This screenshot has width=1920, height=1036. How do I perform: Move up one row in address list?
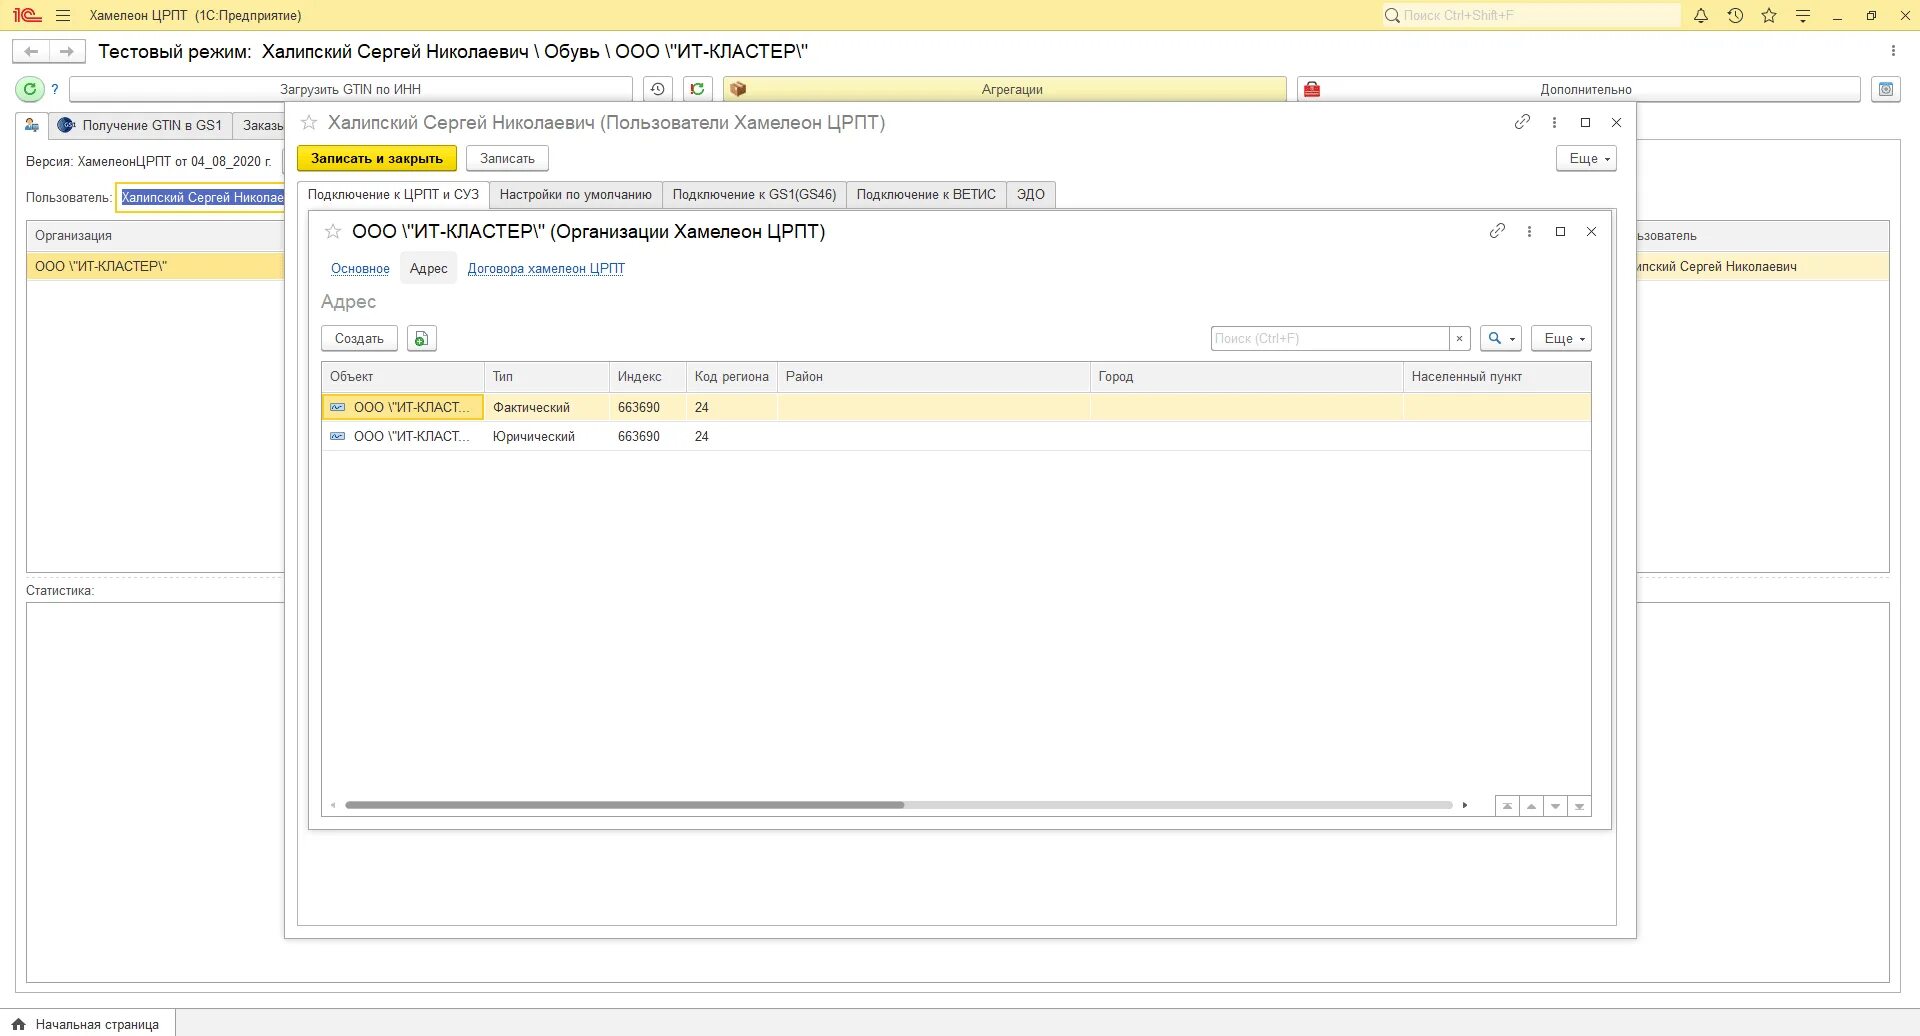coord(1531,806)
